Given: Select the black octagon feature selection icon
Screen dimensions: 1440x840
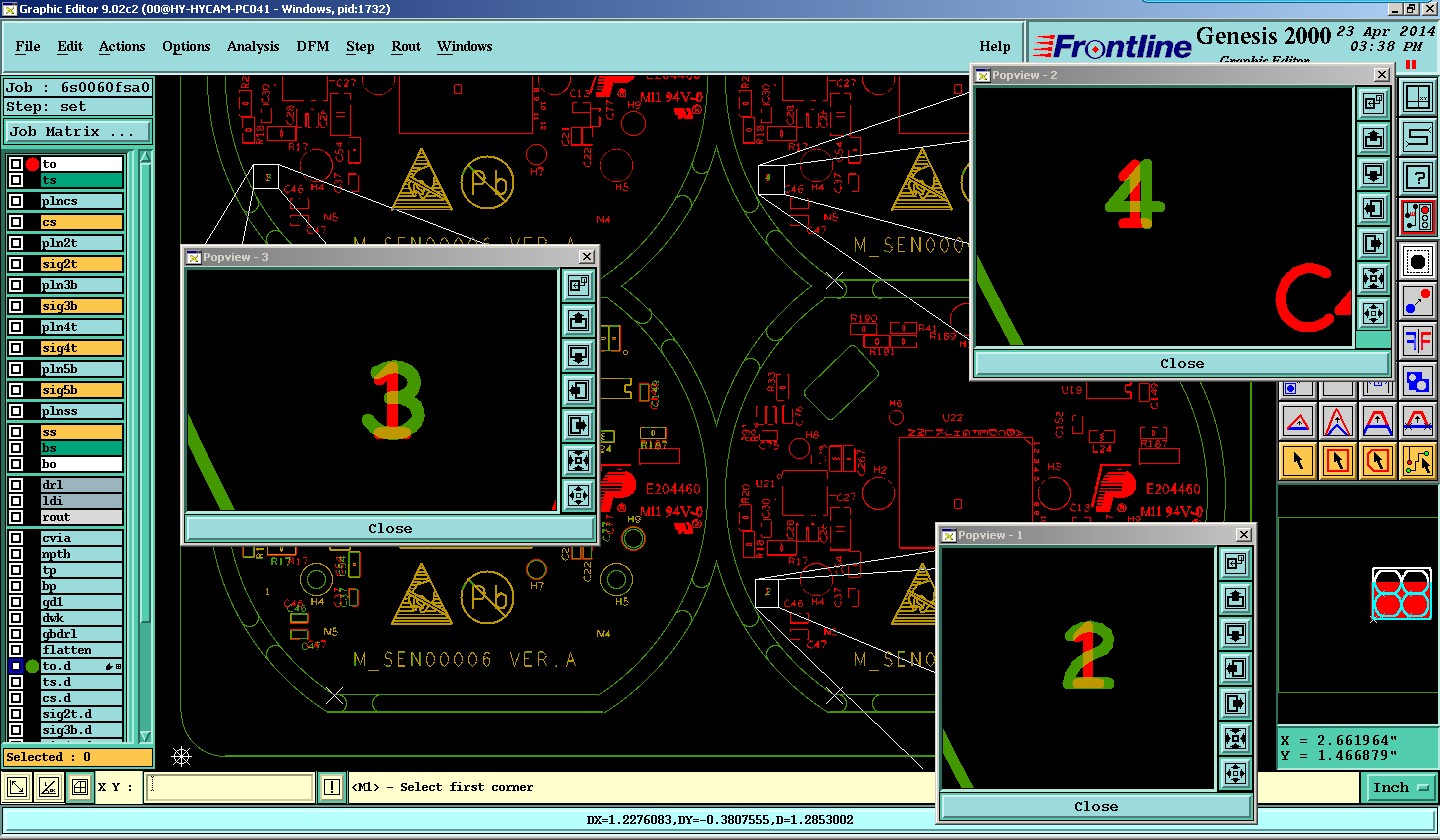Looking at the screenshot, I should pyautogui.click(x=1417, y=262).
